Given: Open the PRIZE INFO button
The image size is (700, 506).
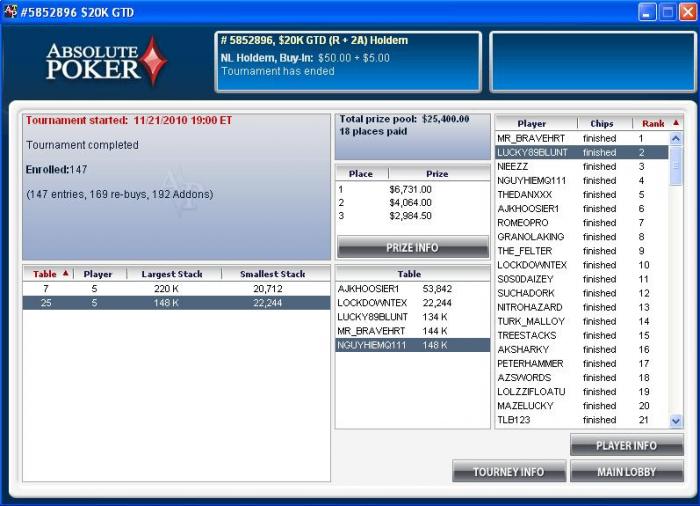Looking at the screenshot, I should click(x=412, y=247).
